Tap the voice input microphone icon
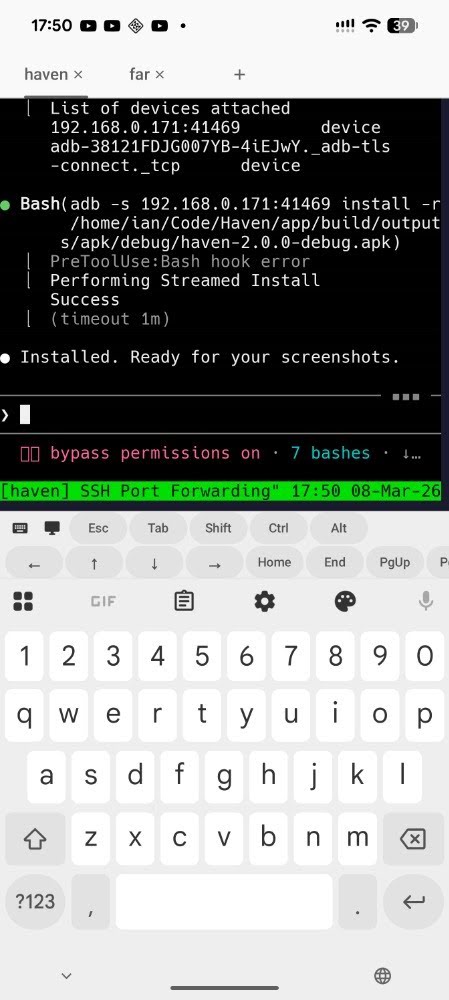The image size is (449, 1000). pyautogui.click(x=425, y=601)
